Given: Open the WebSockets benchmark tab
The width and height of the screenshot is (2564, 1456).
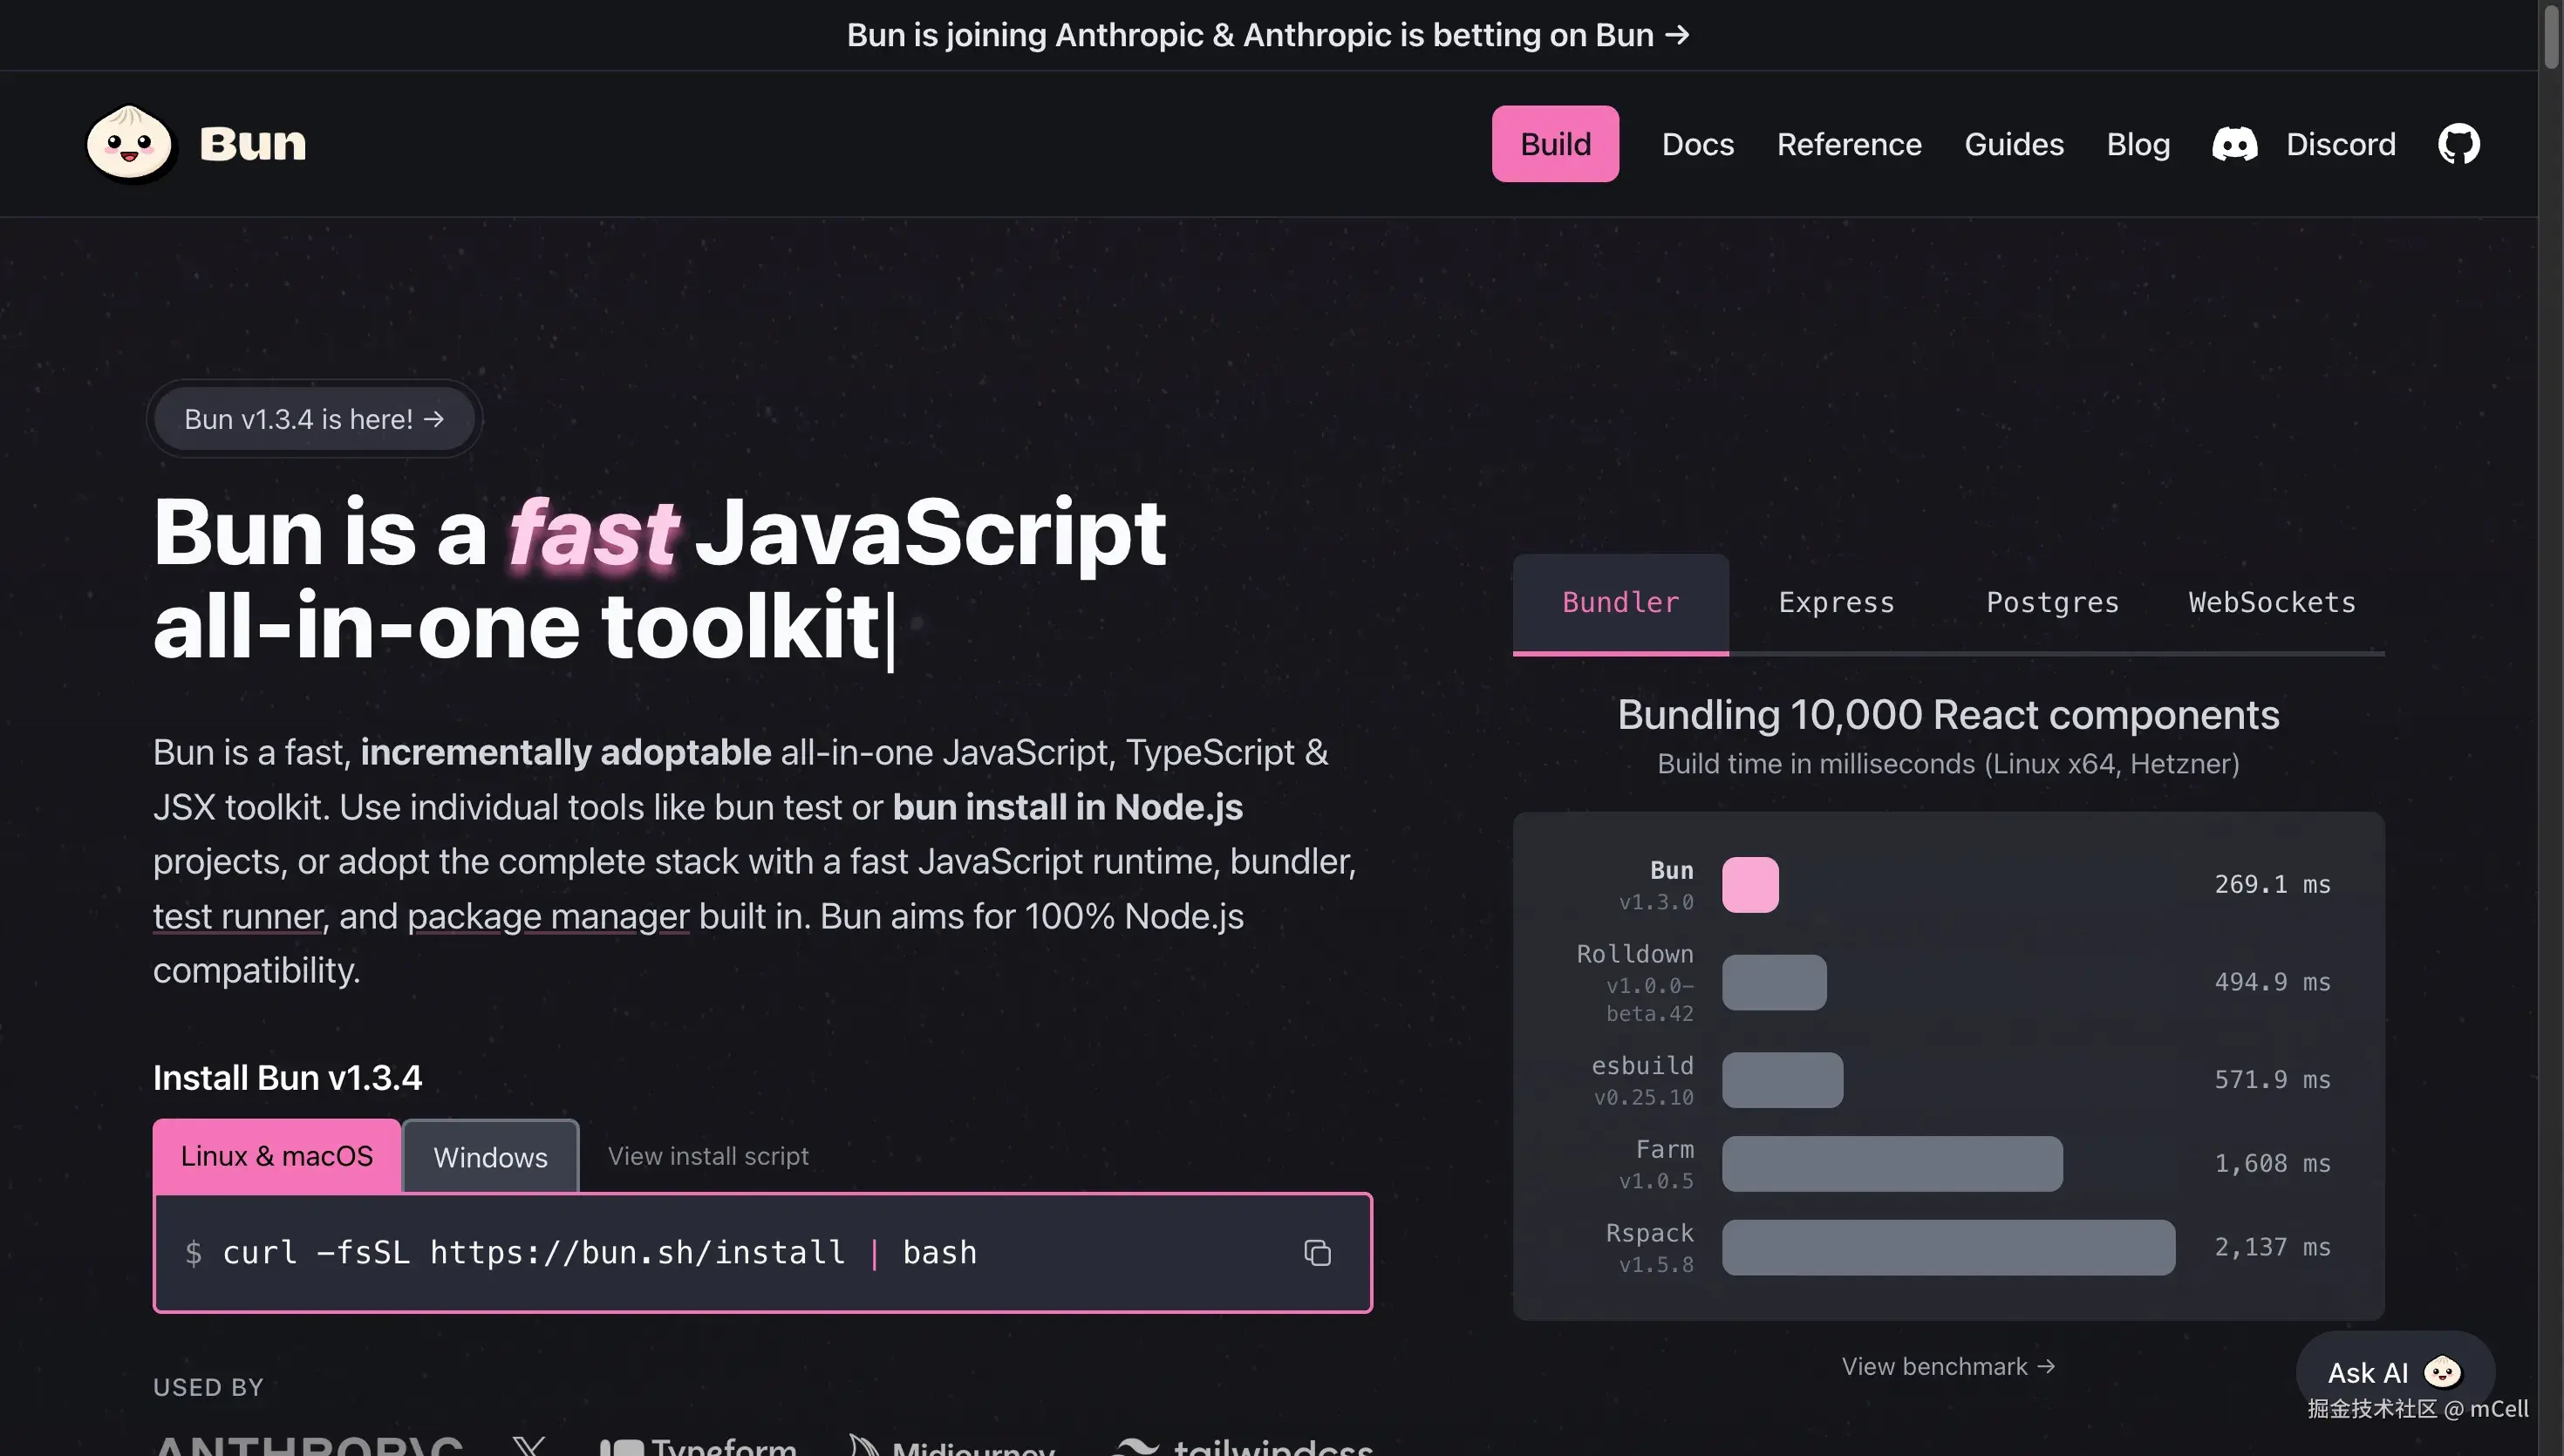Looking at the screenshot, I should [2271, 602].
